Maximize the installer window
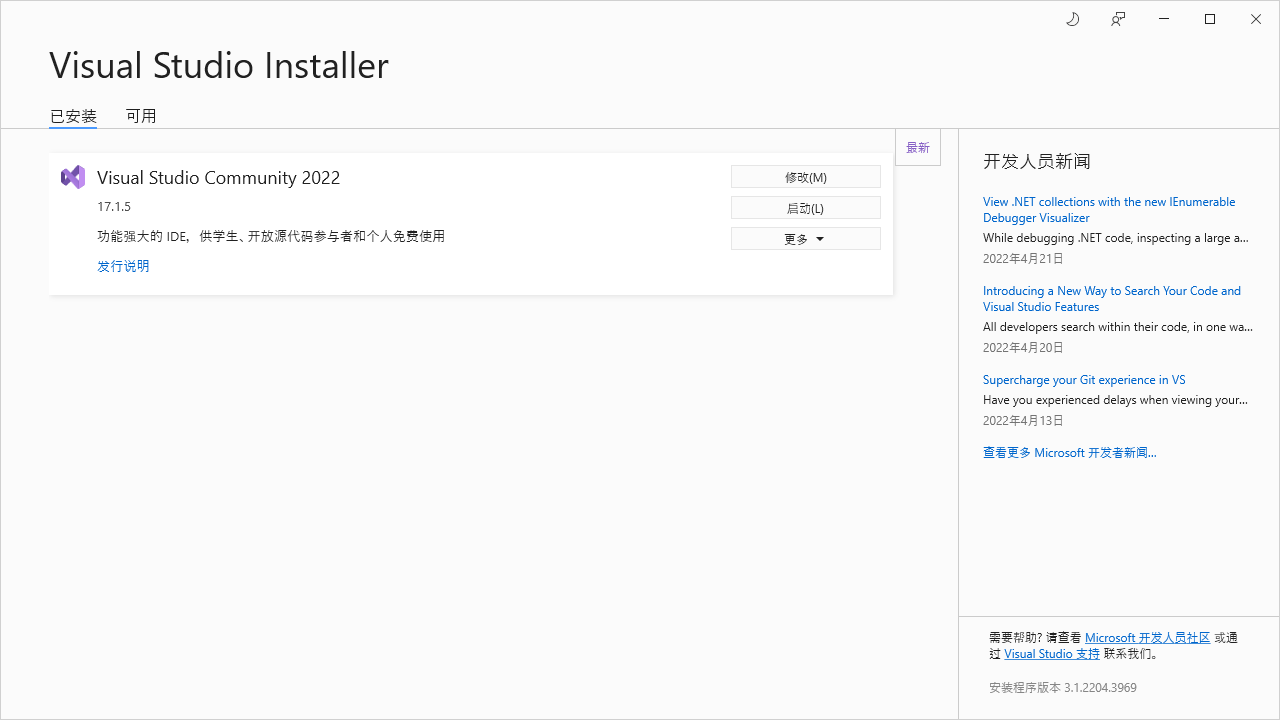 pos(1210,19)
